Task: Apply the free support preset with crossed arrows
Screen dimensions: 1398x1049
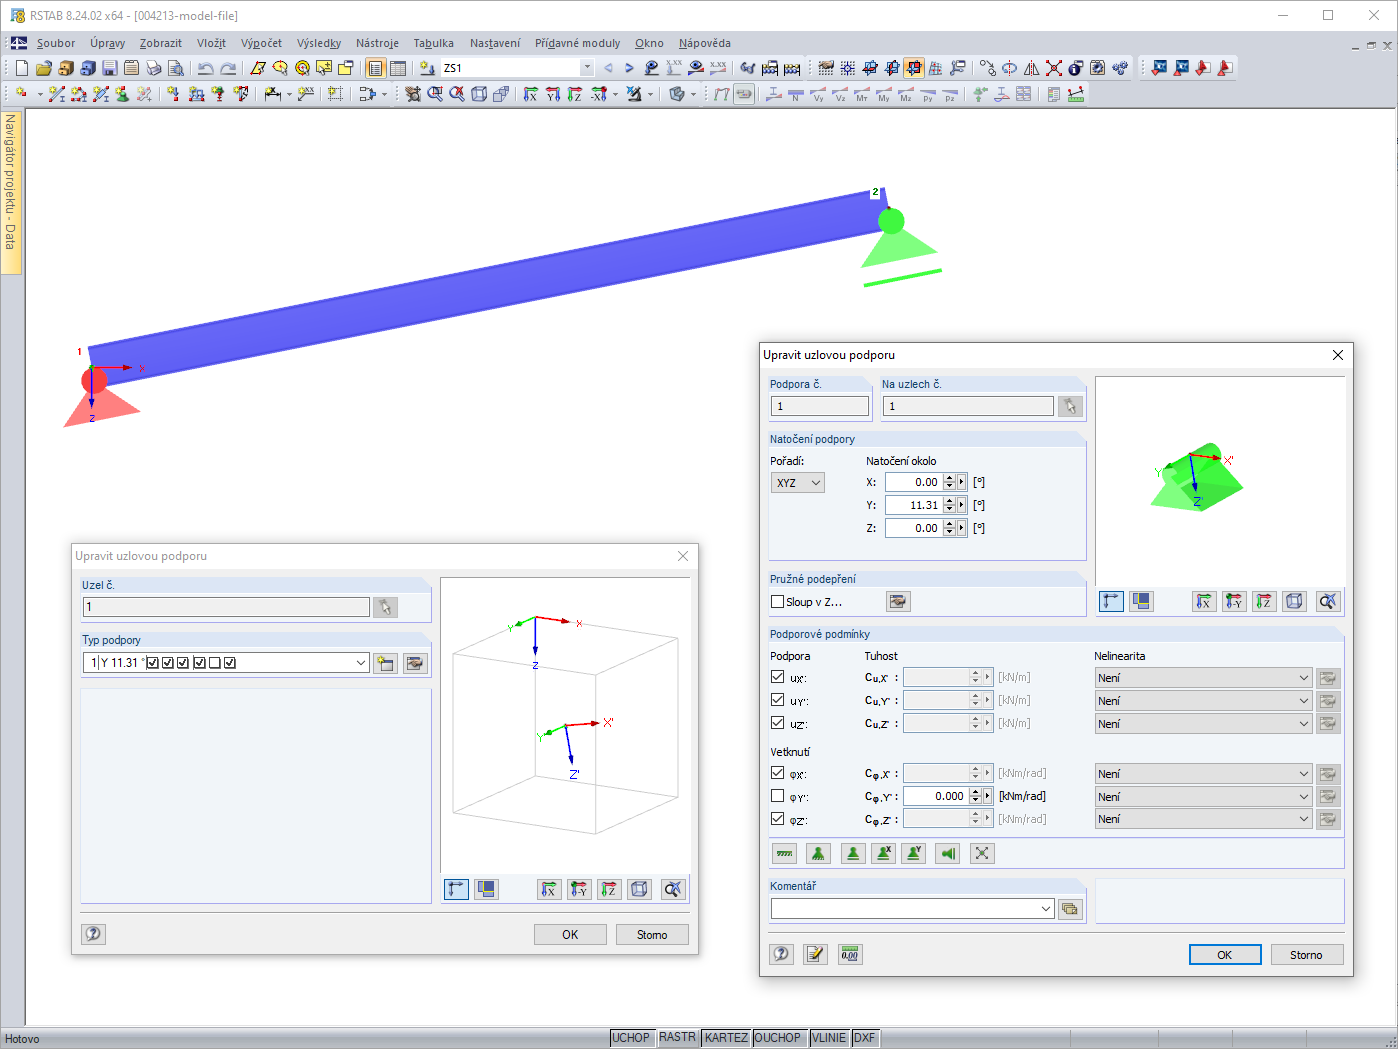Action: point(982,853)
